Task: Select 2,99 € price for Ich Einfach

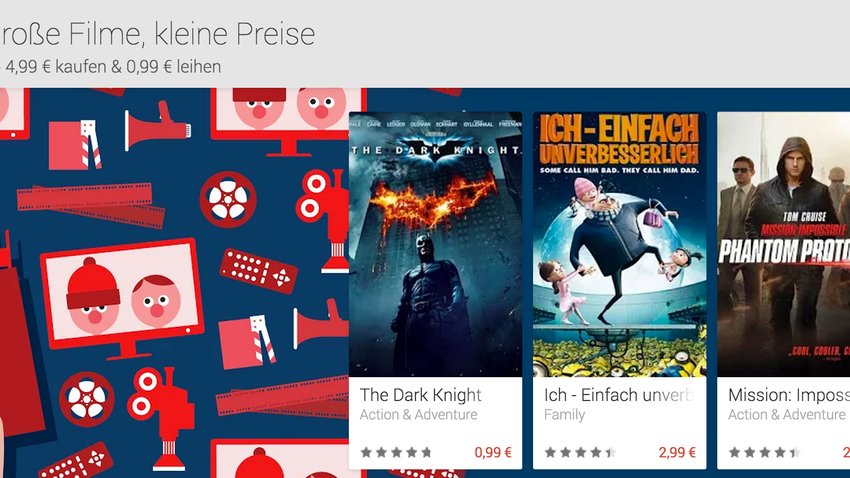Action: 677,452
